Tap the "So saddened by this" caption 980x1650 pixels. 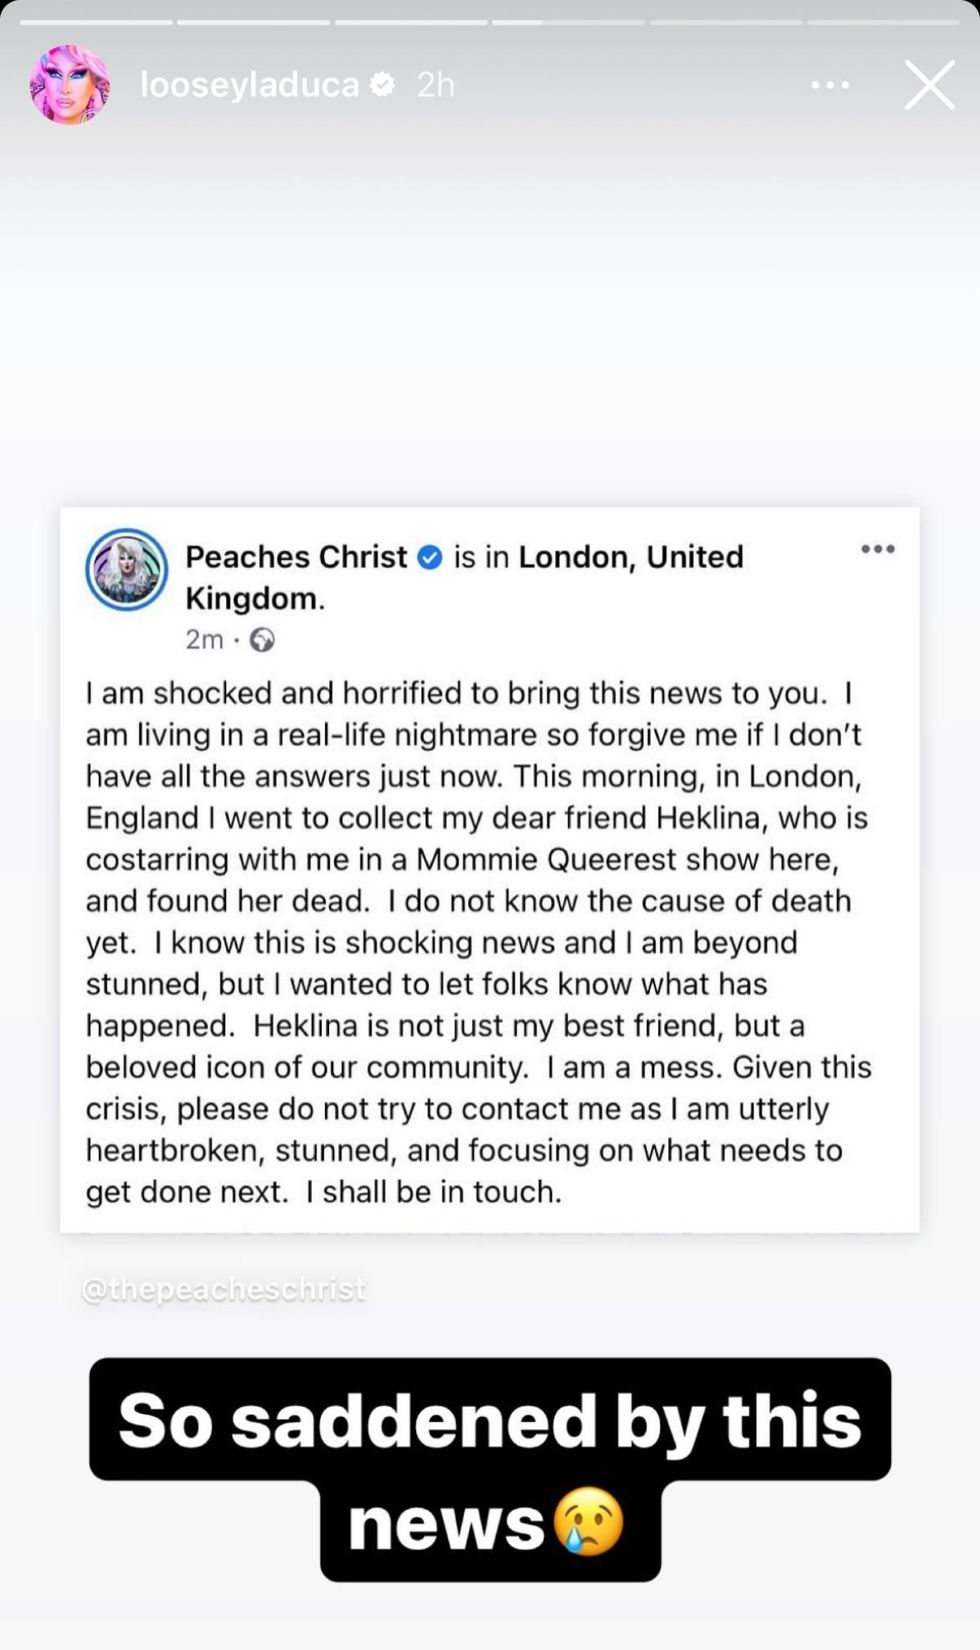(489, 1420)
